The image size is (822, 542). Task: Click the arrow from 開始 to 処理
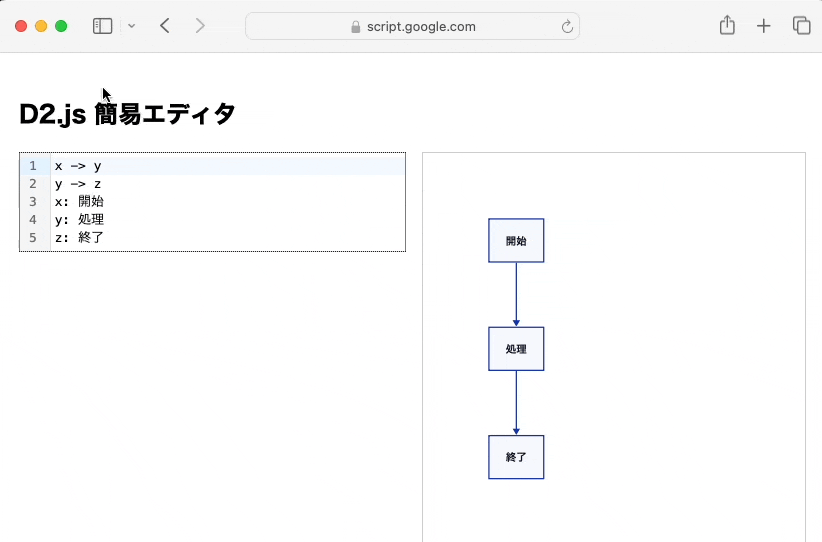516,295
